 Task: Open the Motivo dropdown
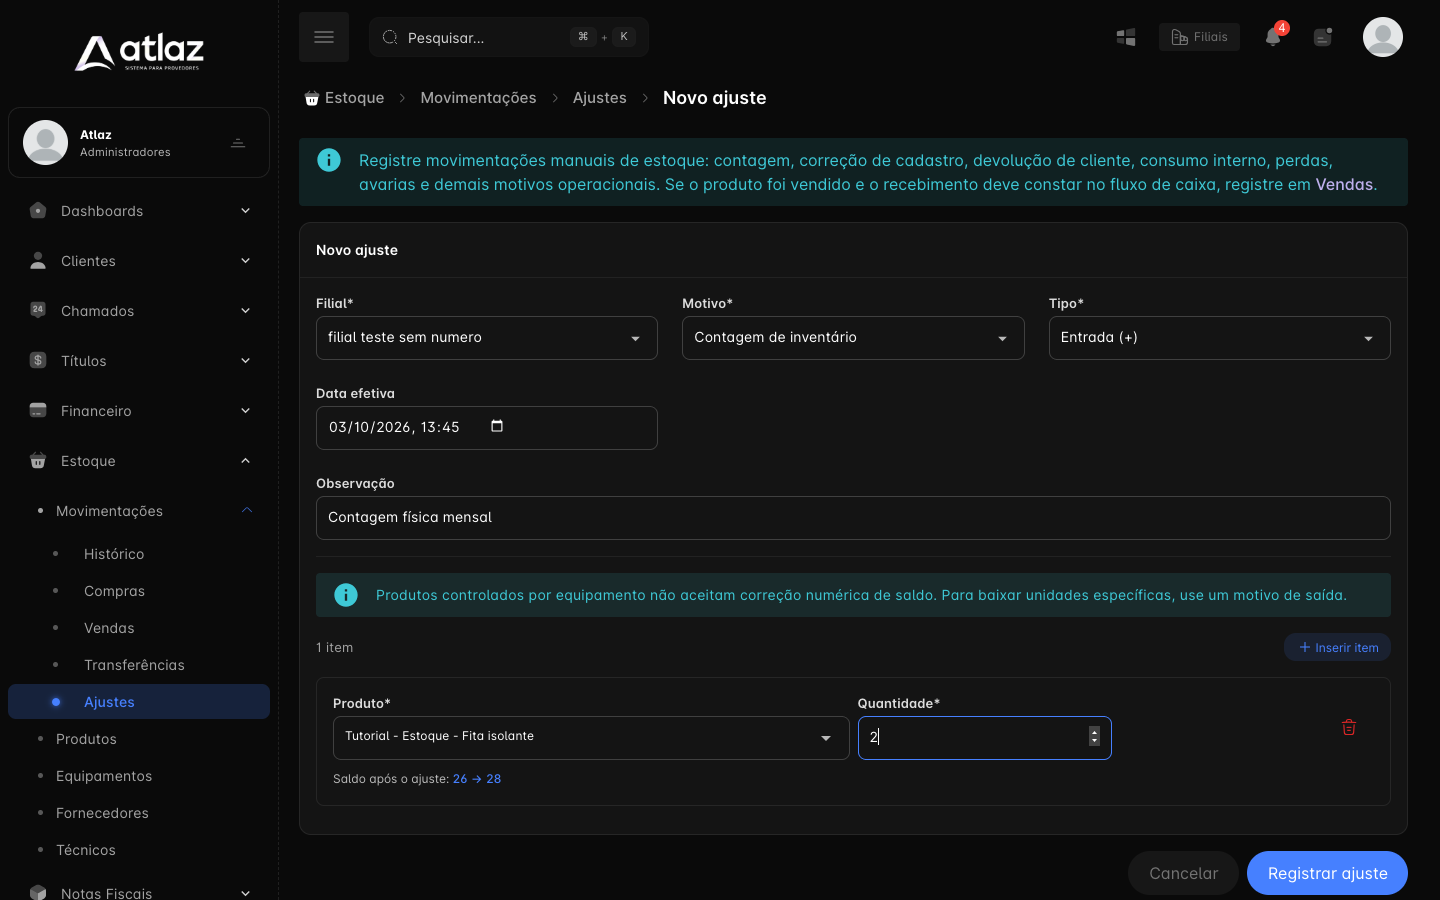pos(853,338)
